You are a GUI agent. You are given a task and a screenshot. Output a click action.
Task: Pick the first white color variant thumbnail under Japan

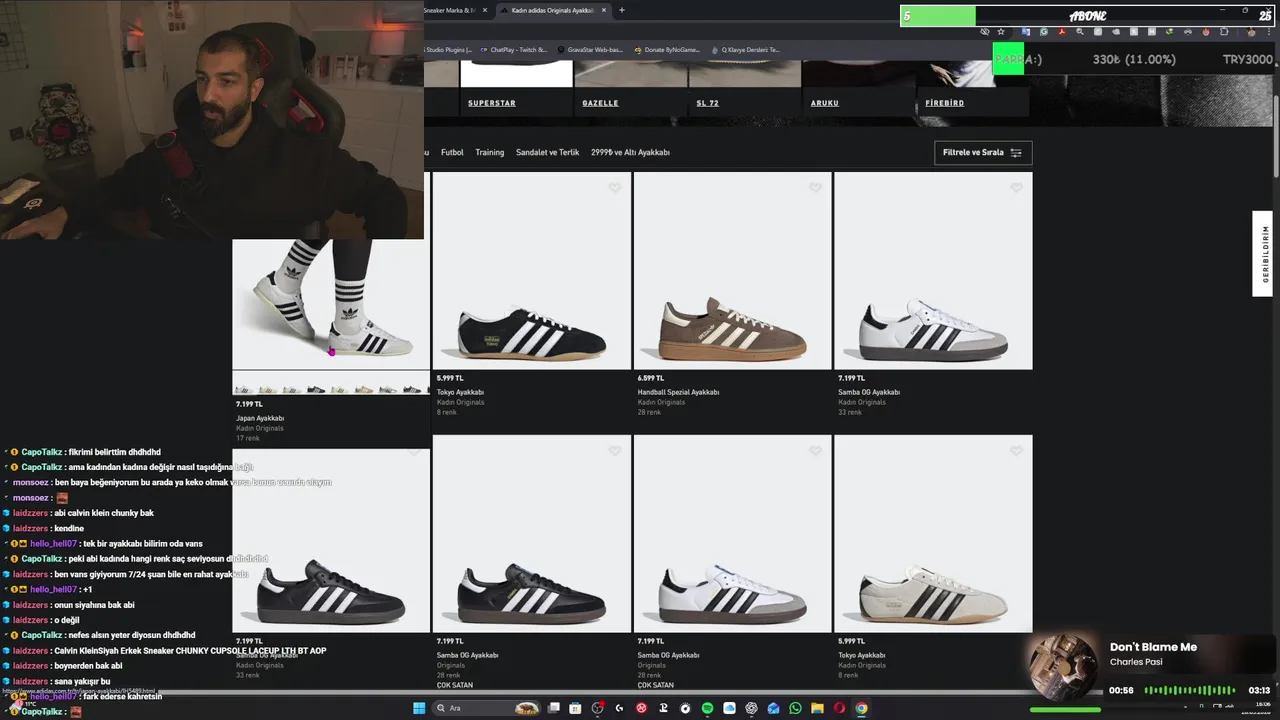coord(243,389)
